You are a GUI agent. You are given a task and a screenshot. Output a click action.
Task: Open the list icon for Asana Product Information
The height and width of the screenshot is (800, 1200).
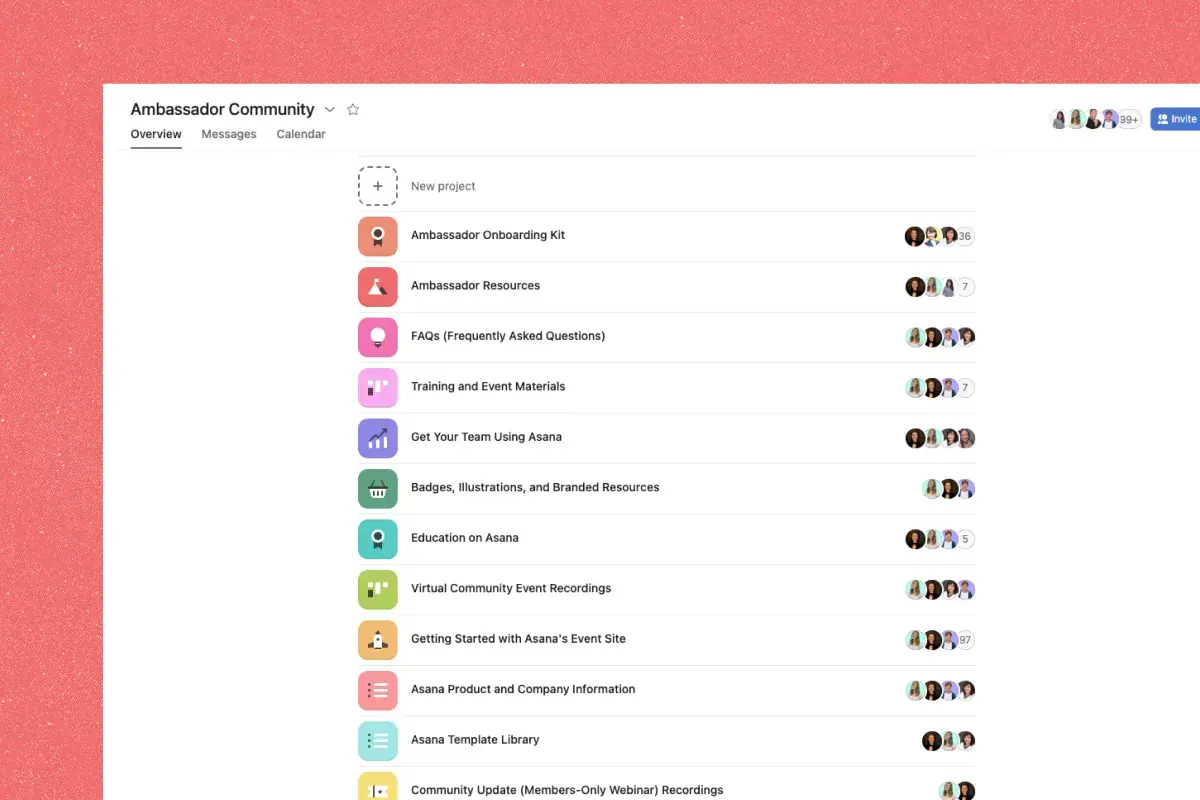(377, 690)
